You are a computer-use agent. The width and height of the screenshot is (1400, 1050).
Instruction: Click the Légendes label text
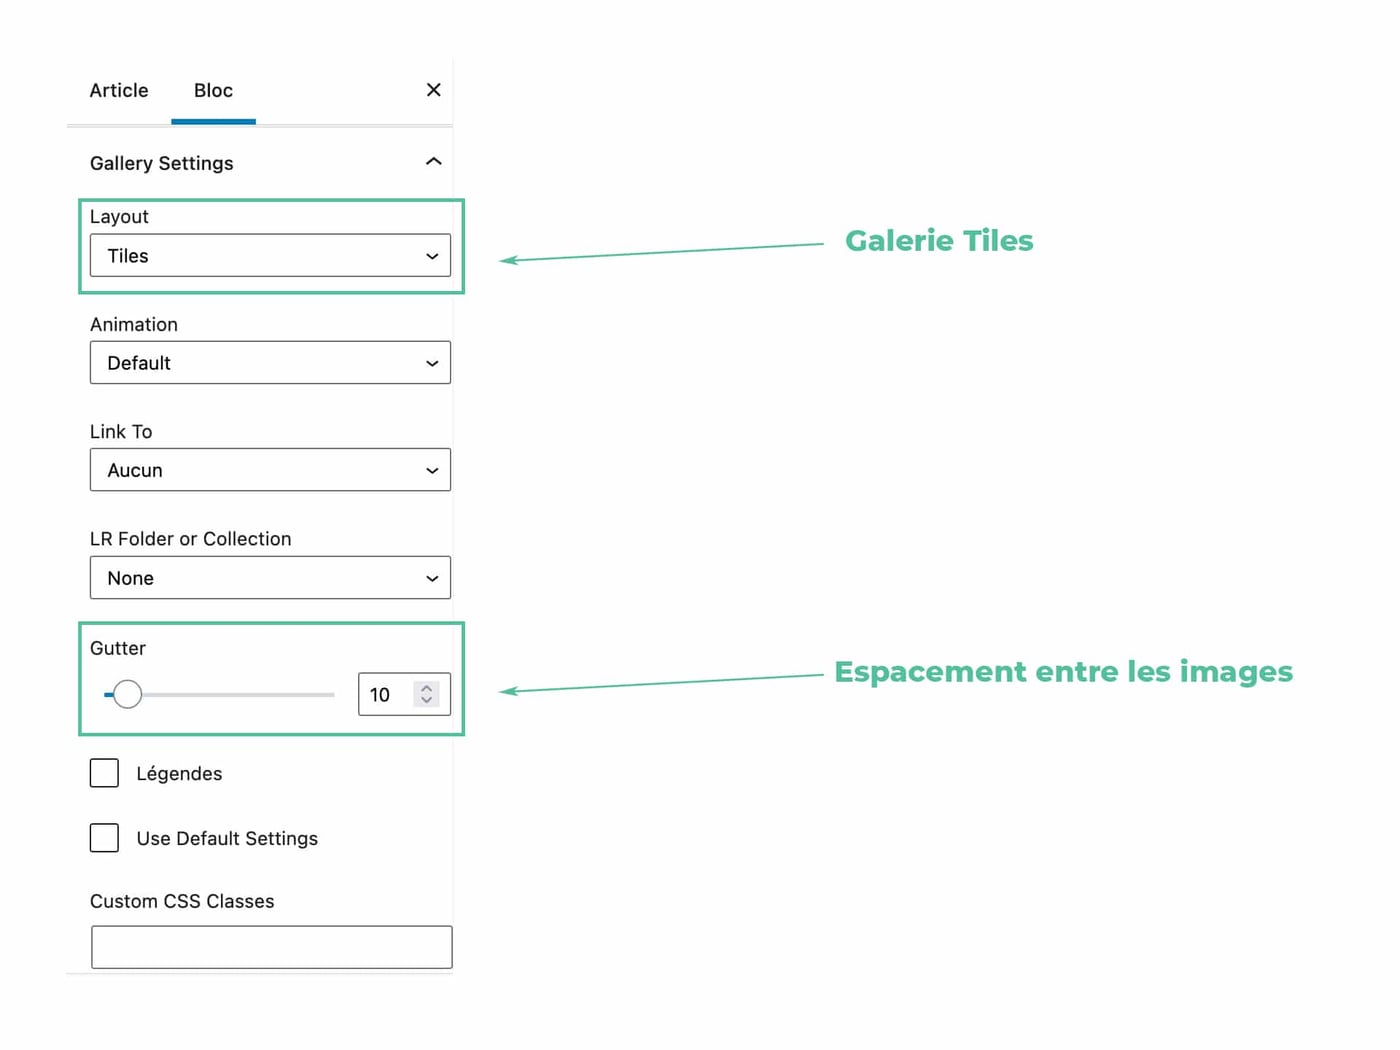(179, 774)
